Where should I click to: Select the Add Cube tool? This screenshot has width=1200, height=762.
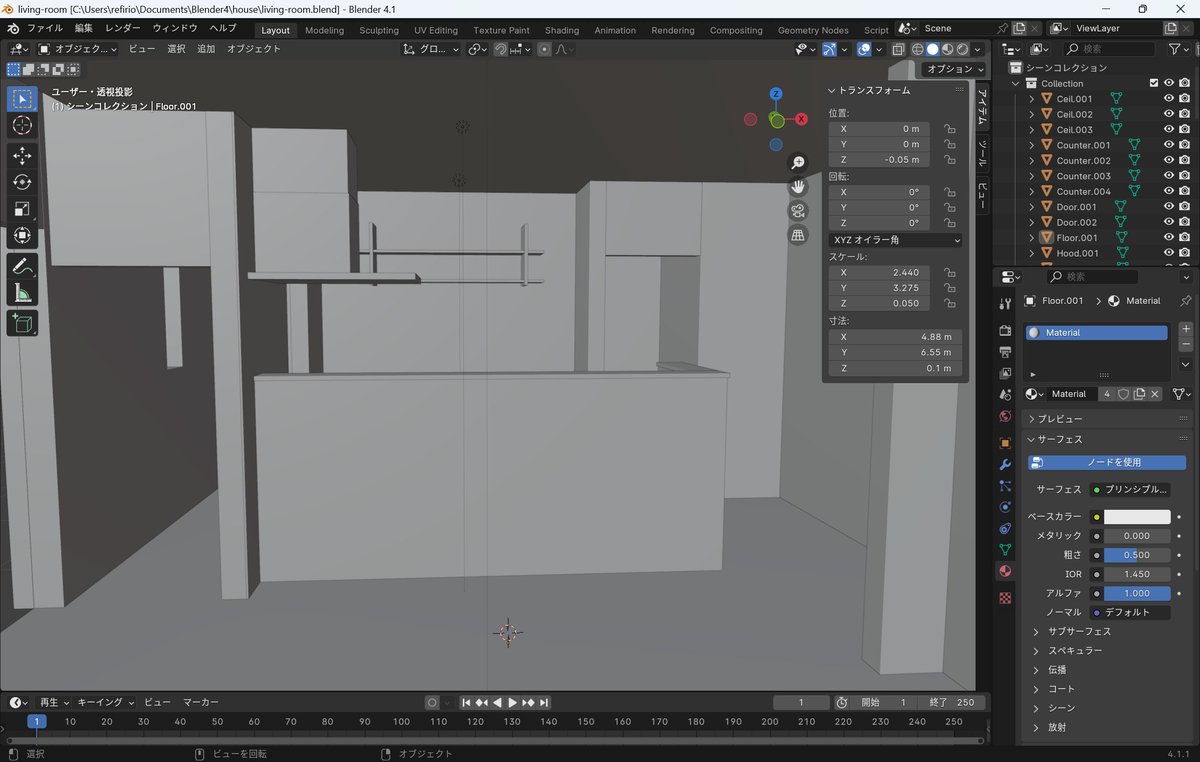tap(23, 323)
